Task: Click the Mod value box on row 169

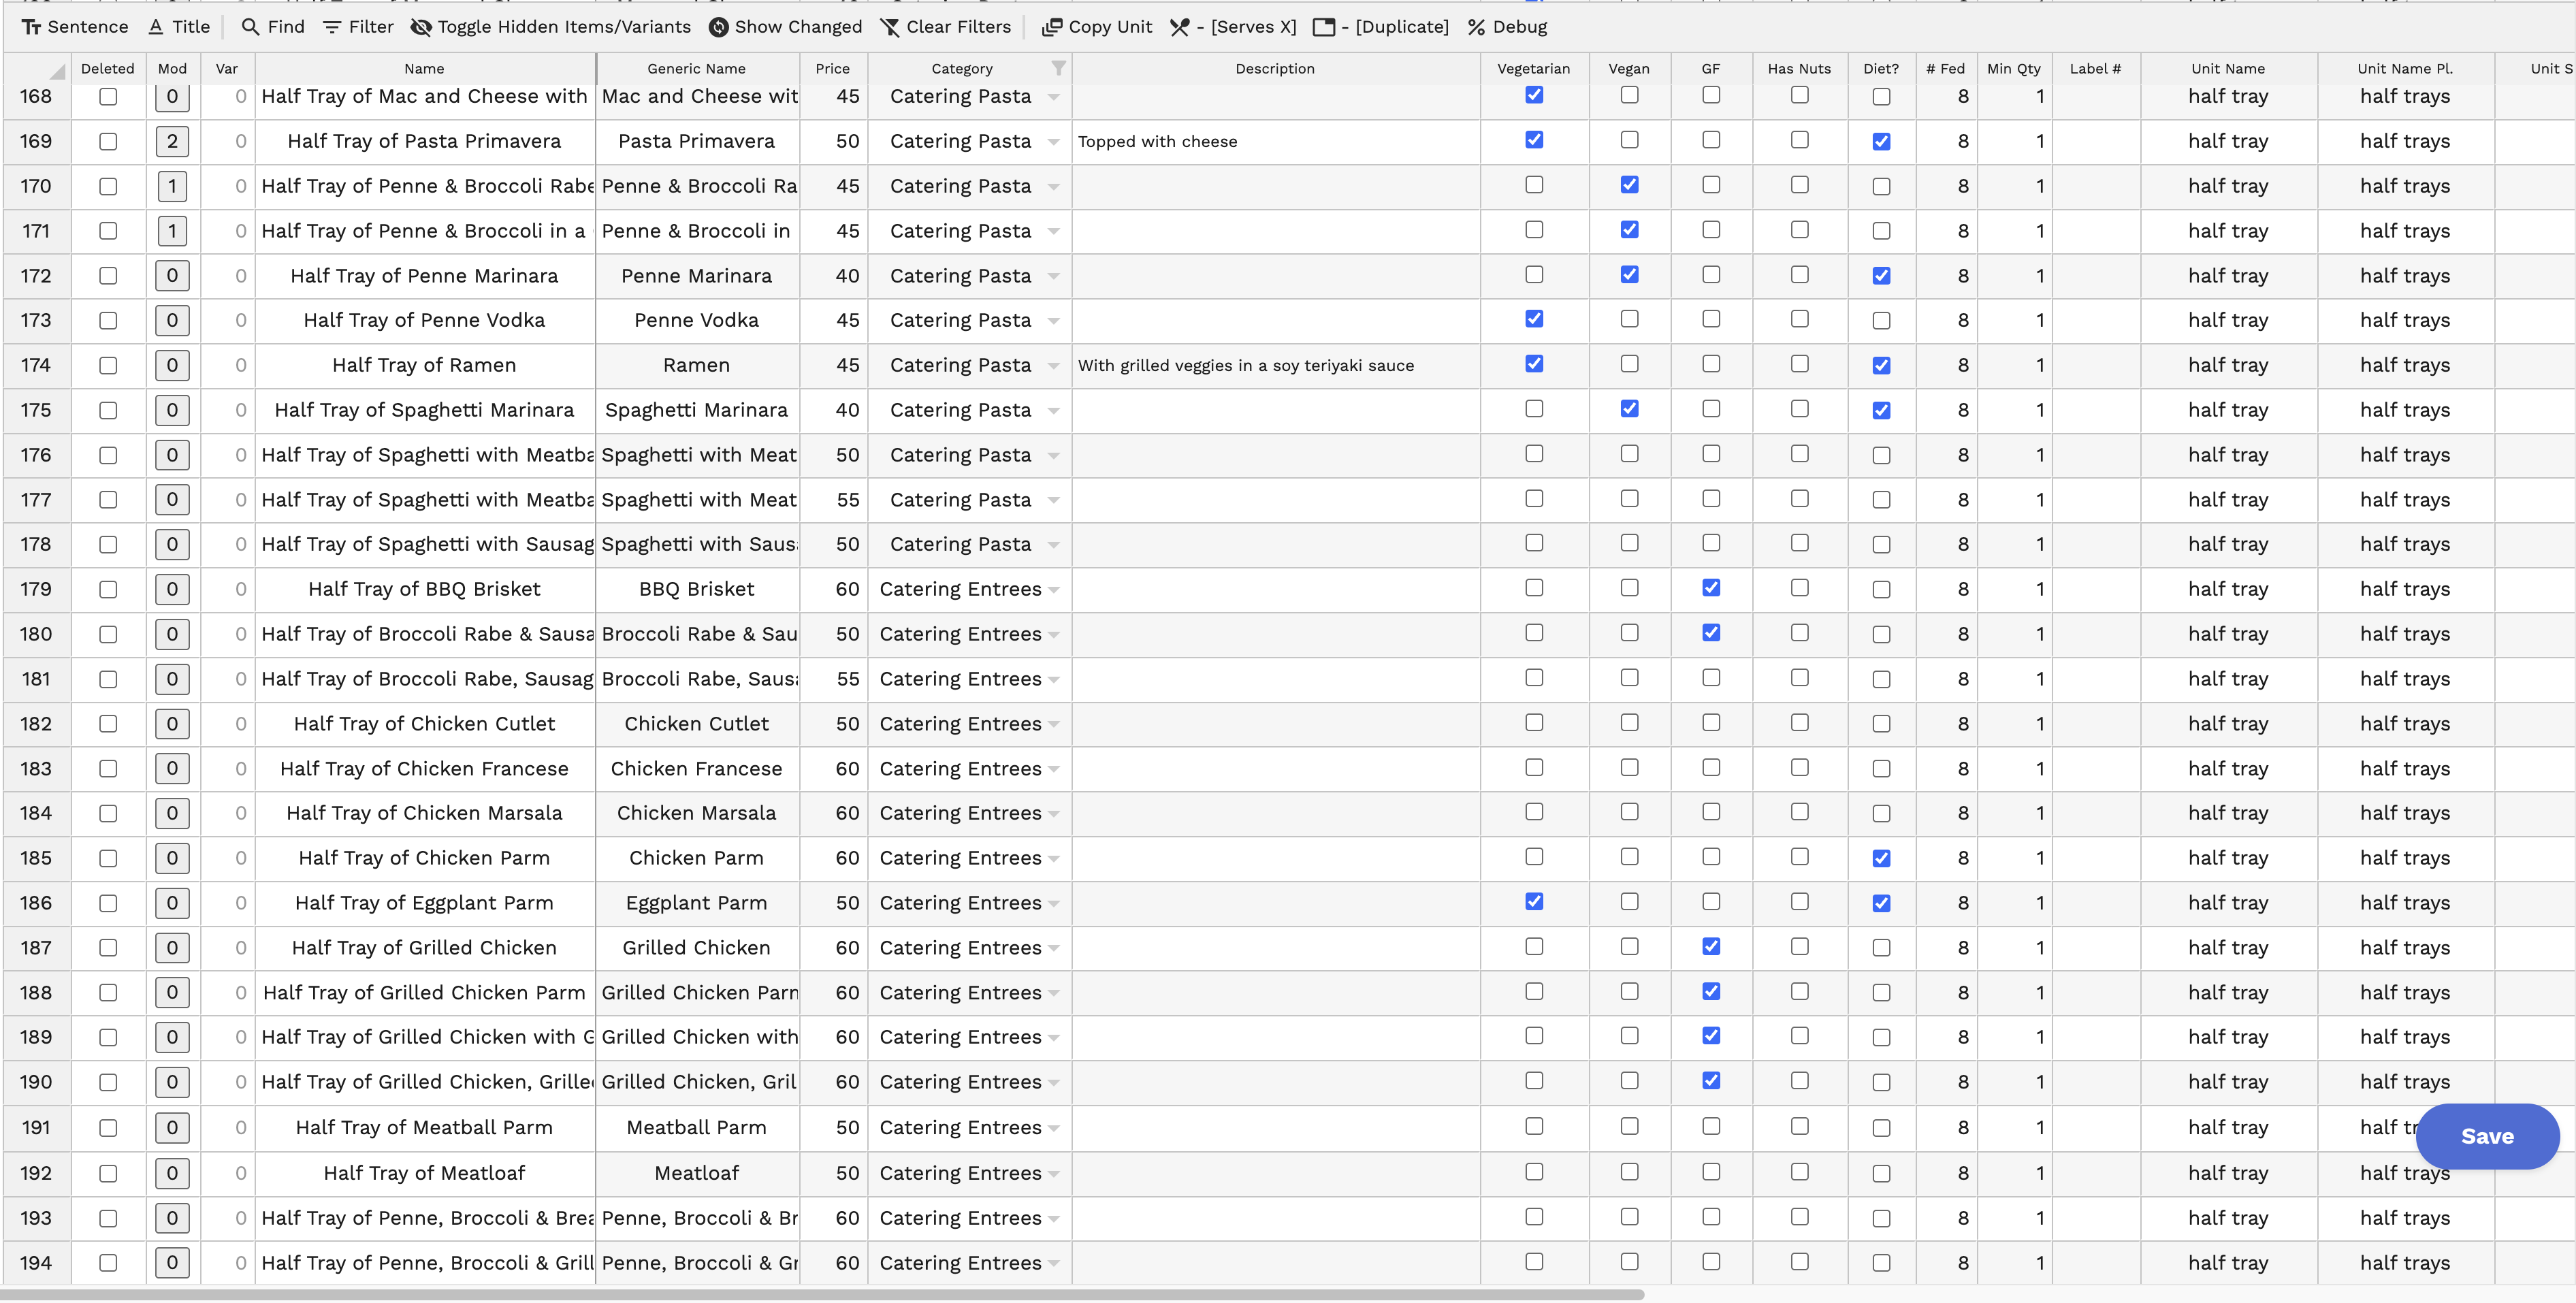Action: tap(172, 141)
